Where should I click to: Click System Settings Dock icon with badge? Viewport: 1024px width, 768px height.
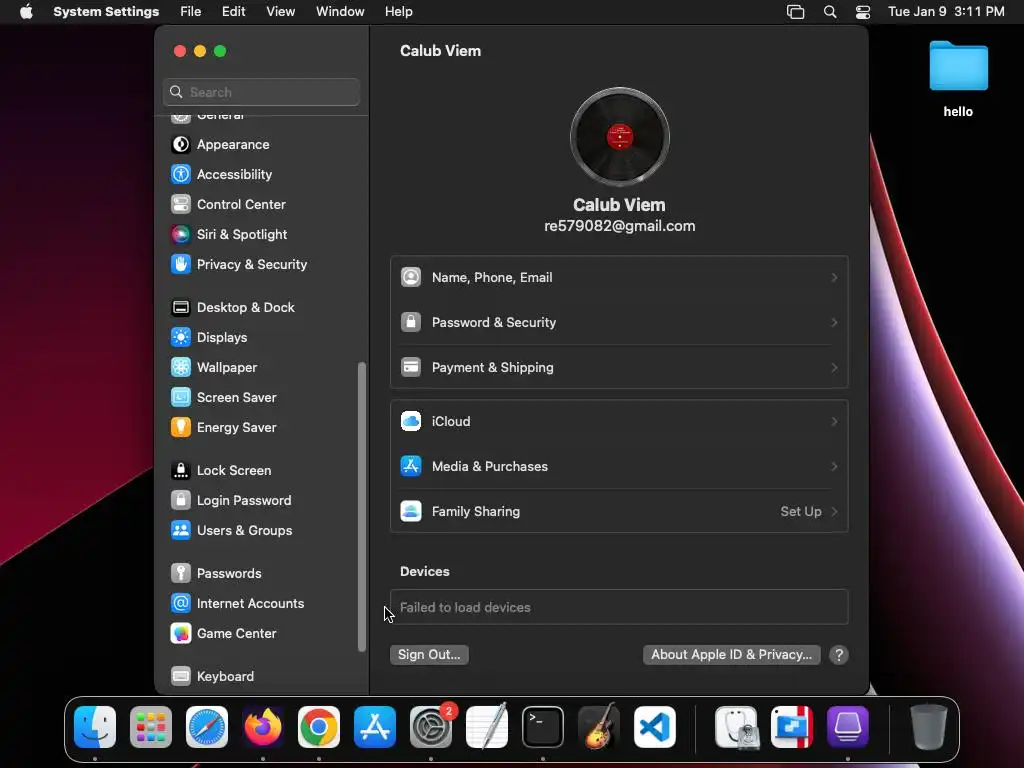click(431, 727)
